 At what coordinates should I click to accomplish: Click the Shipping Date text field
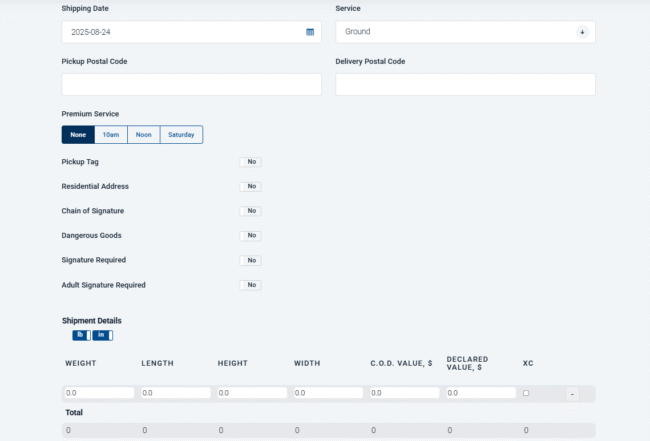coord(180,32)
